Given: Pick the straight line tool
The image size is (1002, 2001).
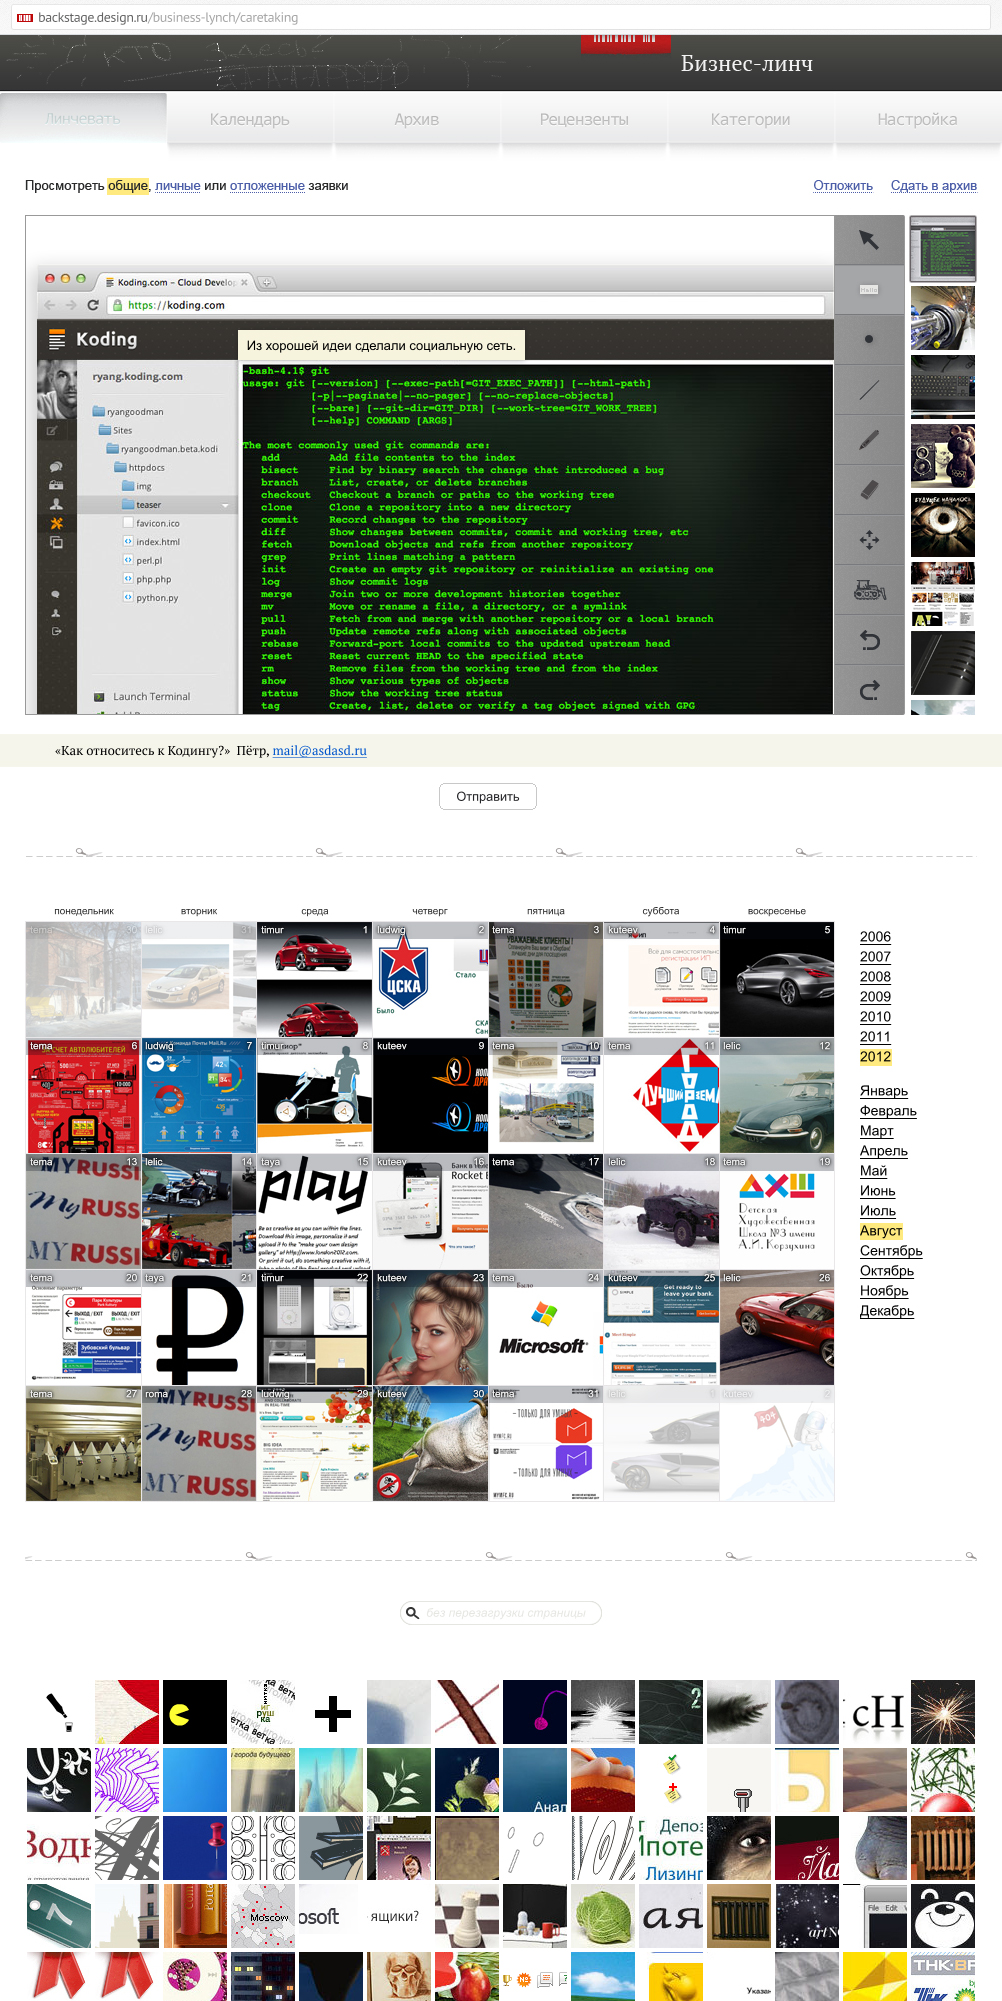Looking at the screenshot, I should pos(869,389).
